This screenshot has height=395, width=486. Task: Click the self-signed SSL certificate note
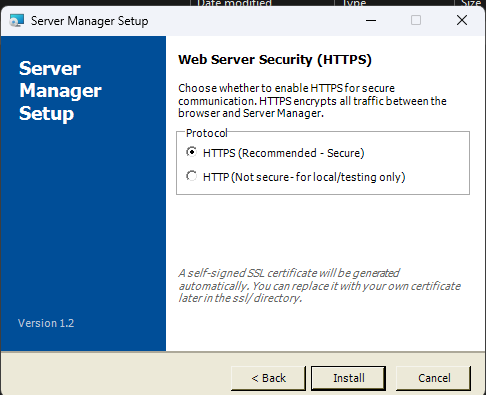click(x=319, y=285)
